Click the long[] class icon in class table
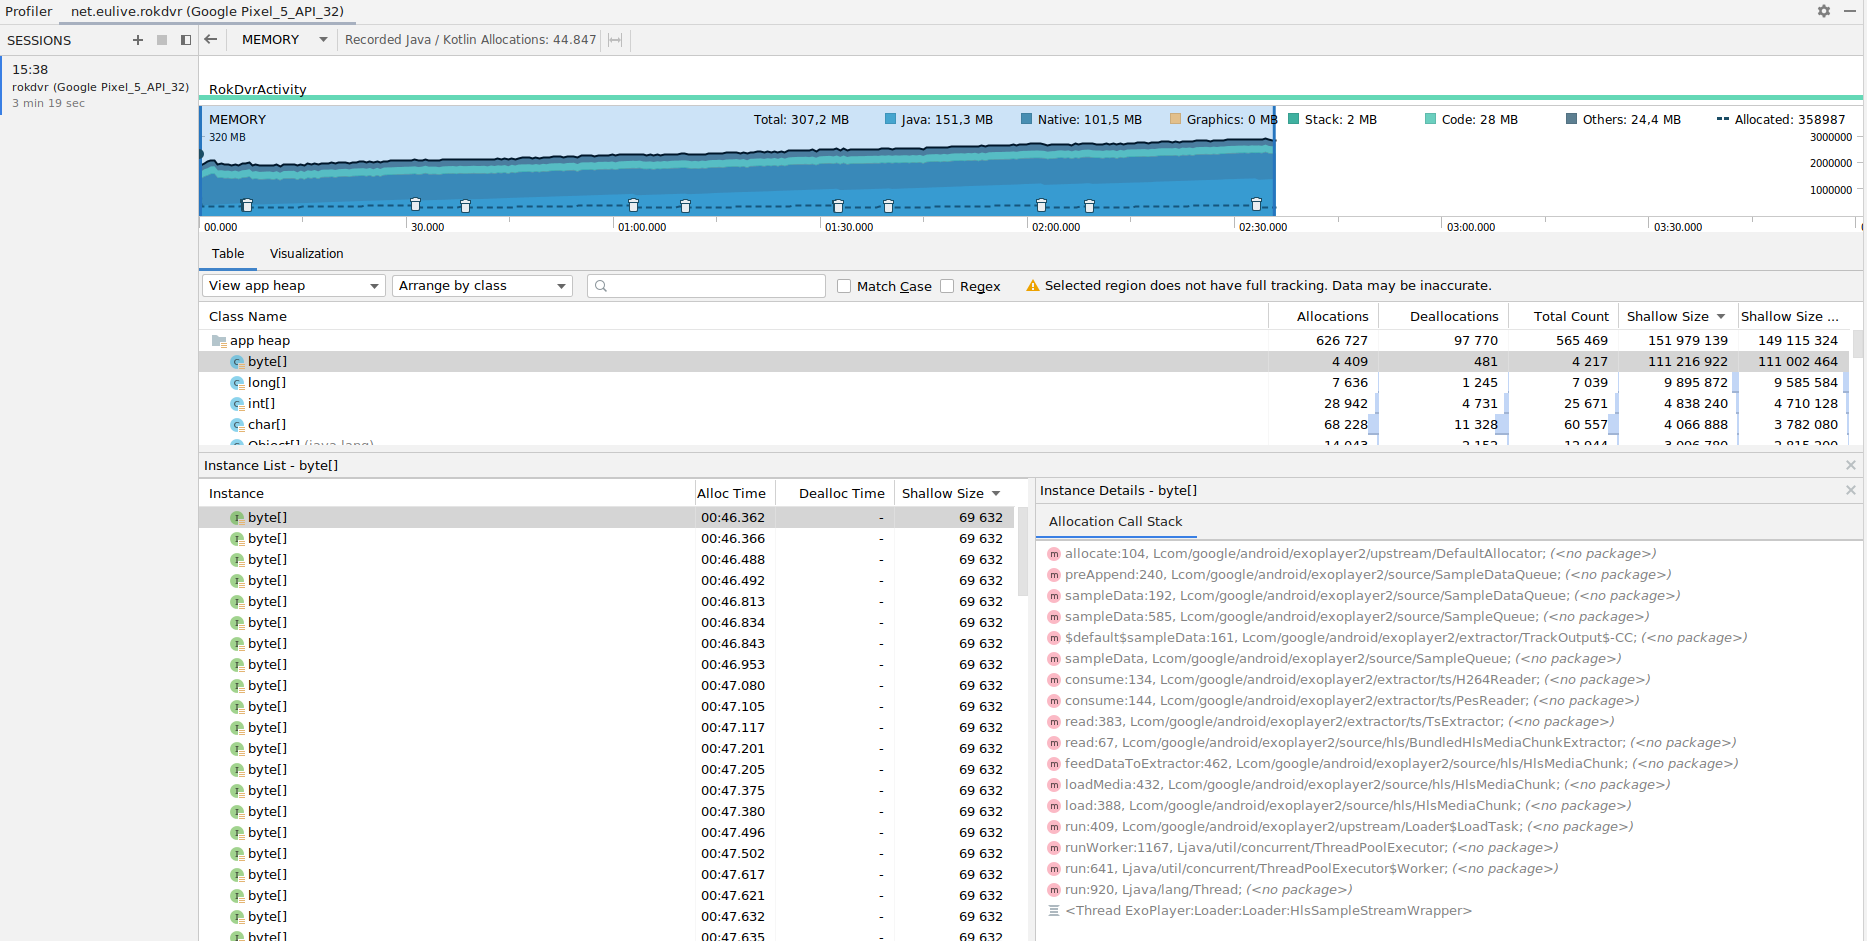 pos(237,383)
